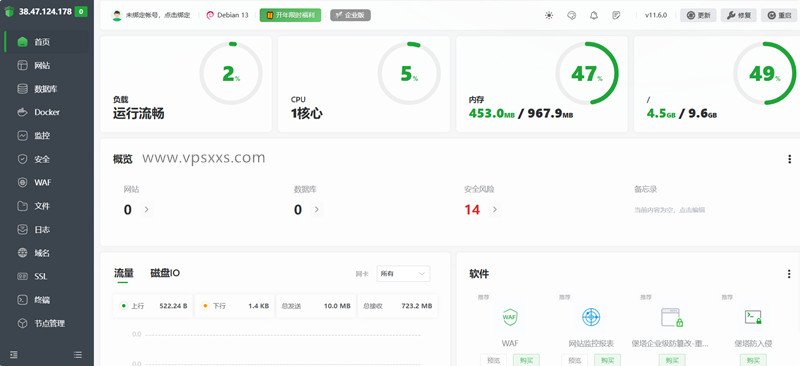Click the 堡塔防入侵 terminal-lock icon

point(753,318)
